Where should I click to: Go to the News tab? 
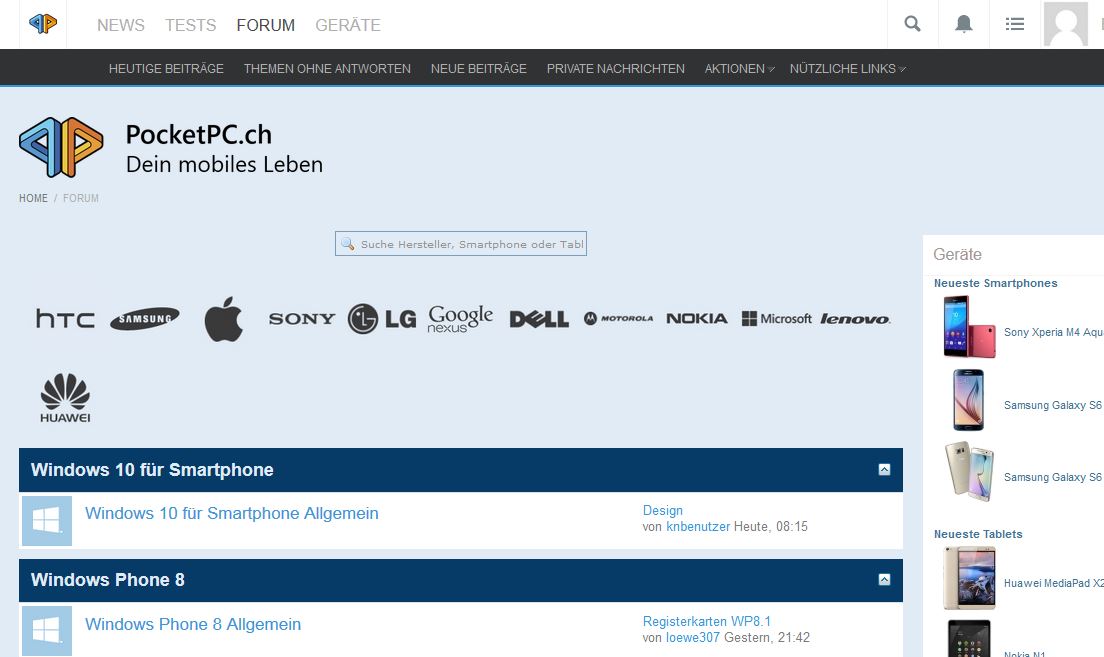(x=121, y=25)
